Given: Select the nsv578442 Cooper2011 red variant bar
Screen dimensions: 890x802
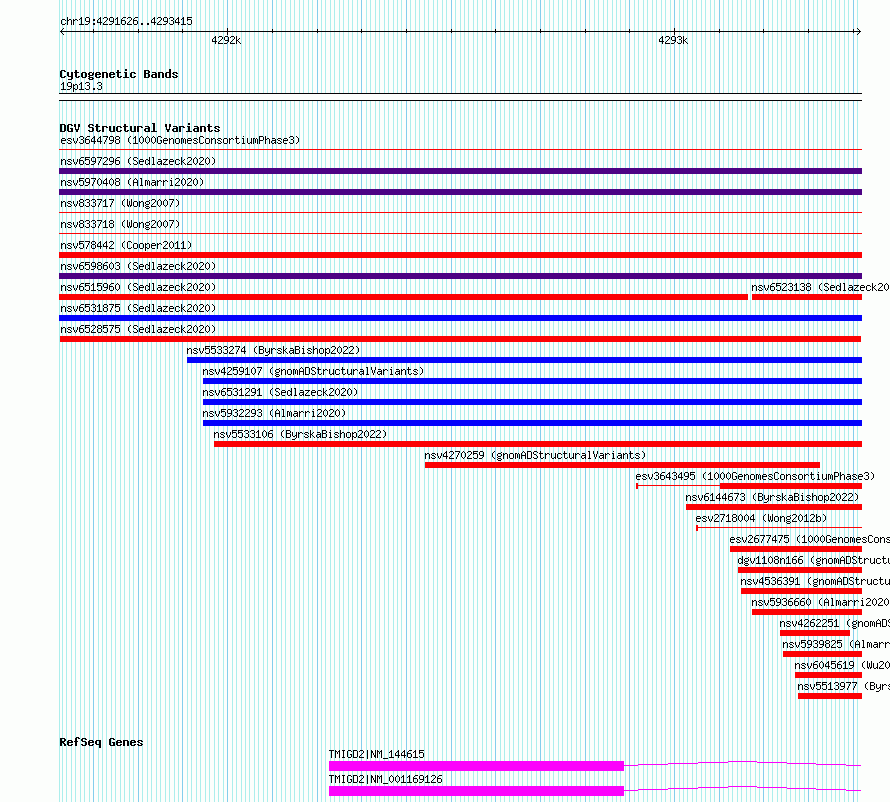Looking at the screenshot, I should [x=460, y=255].
